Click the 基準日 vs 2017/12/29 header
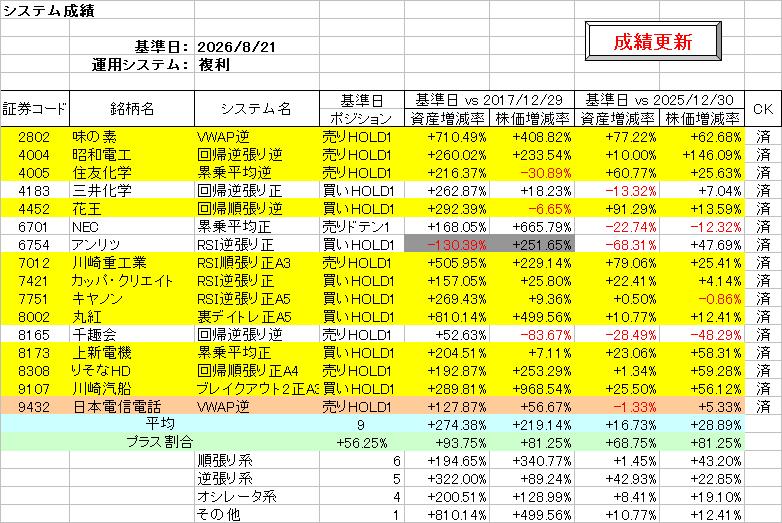782x523 pixels. pos(489,100)
